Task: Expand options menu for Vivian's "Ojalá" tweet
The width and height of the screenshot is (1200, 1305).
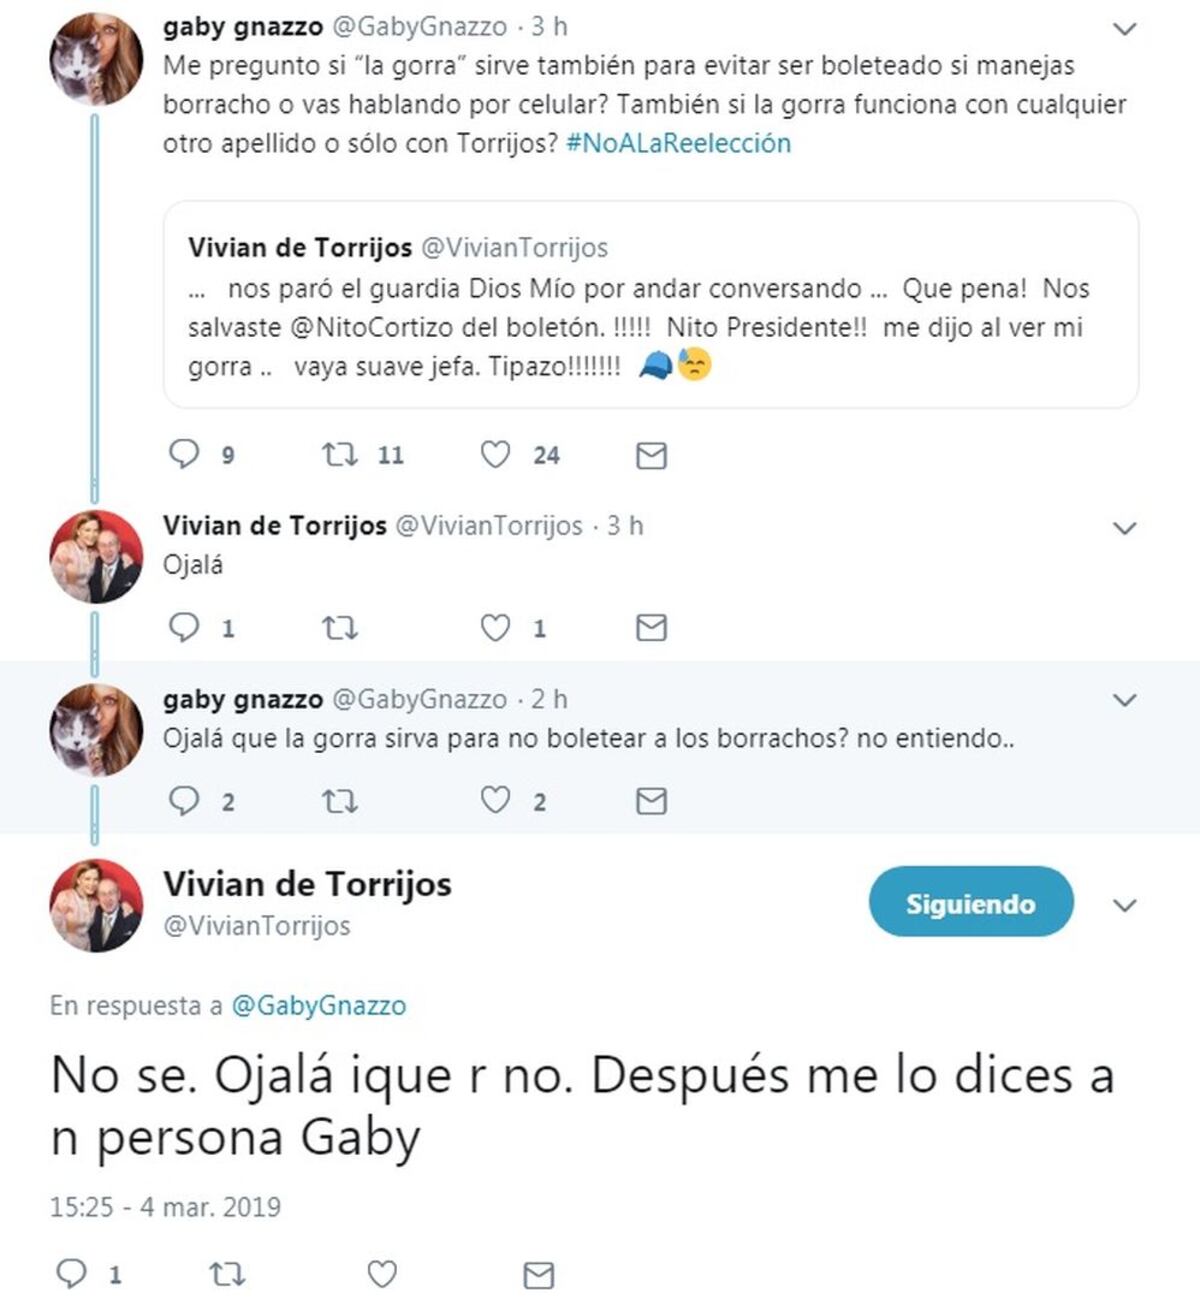Action: pos(1125,528)
